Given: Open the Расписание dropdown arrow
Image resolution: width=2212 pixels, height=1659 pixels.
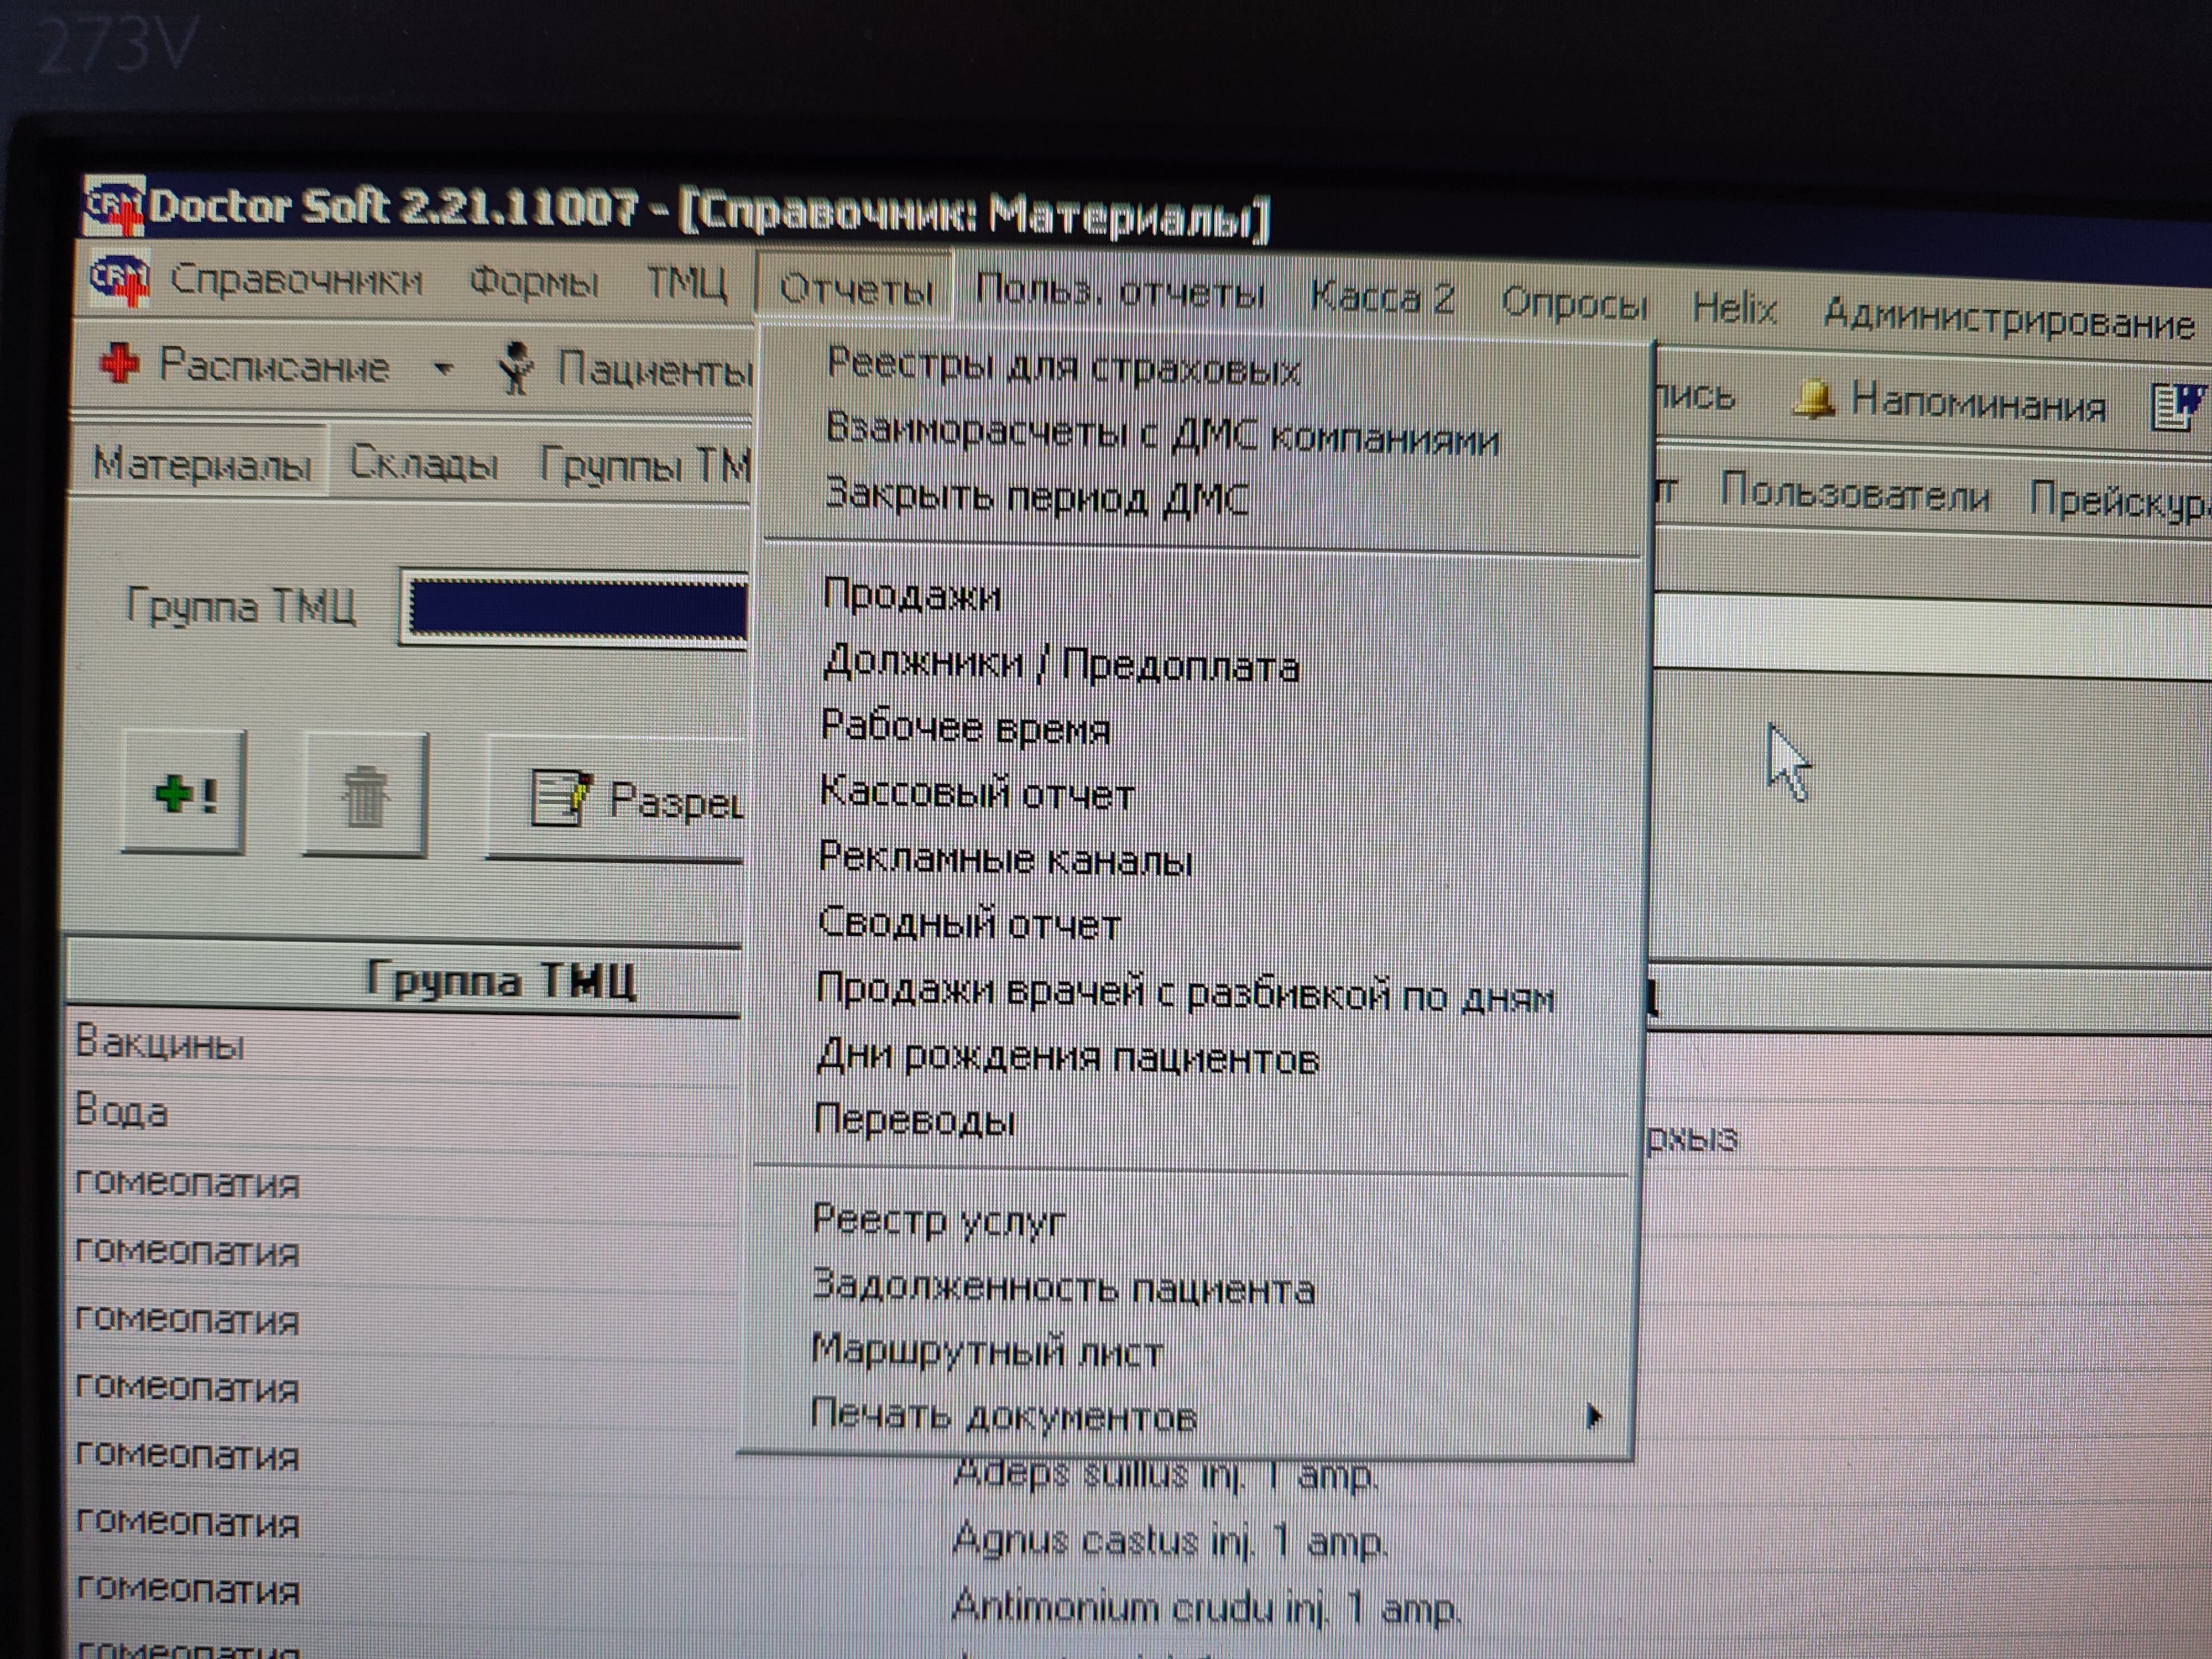Looking at the screenshot, I should (x=443, y=368).
